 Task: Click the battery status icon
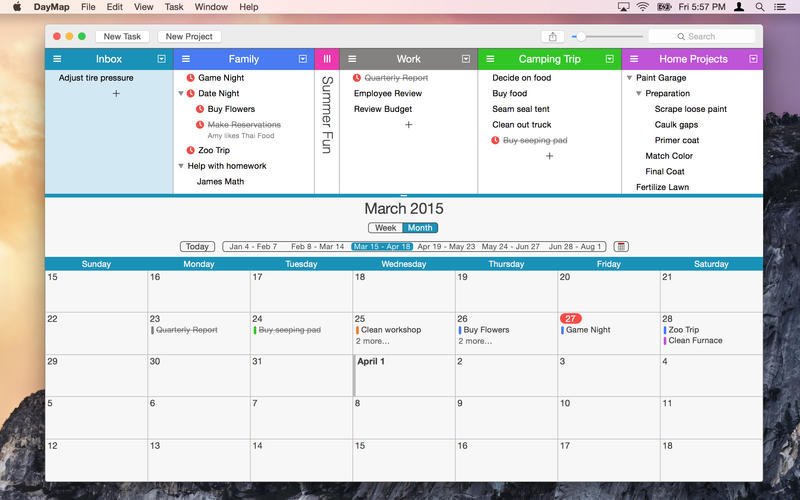pos(664,7)
